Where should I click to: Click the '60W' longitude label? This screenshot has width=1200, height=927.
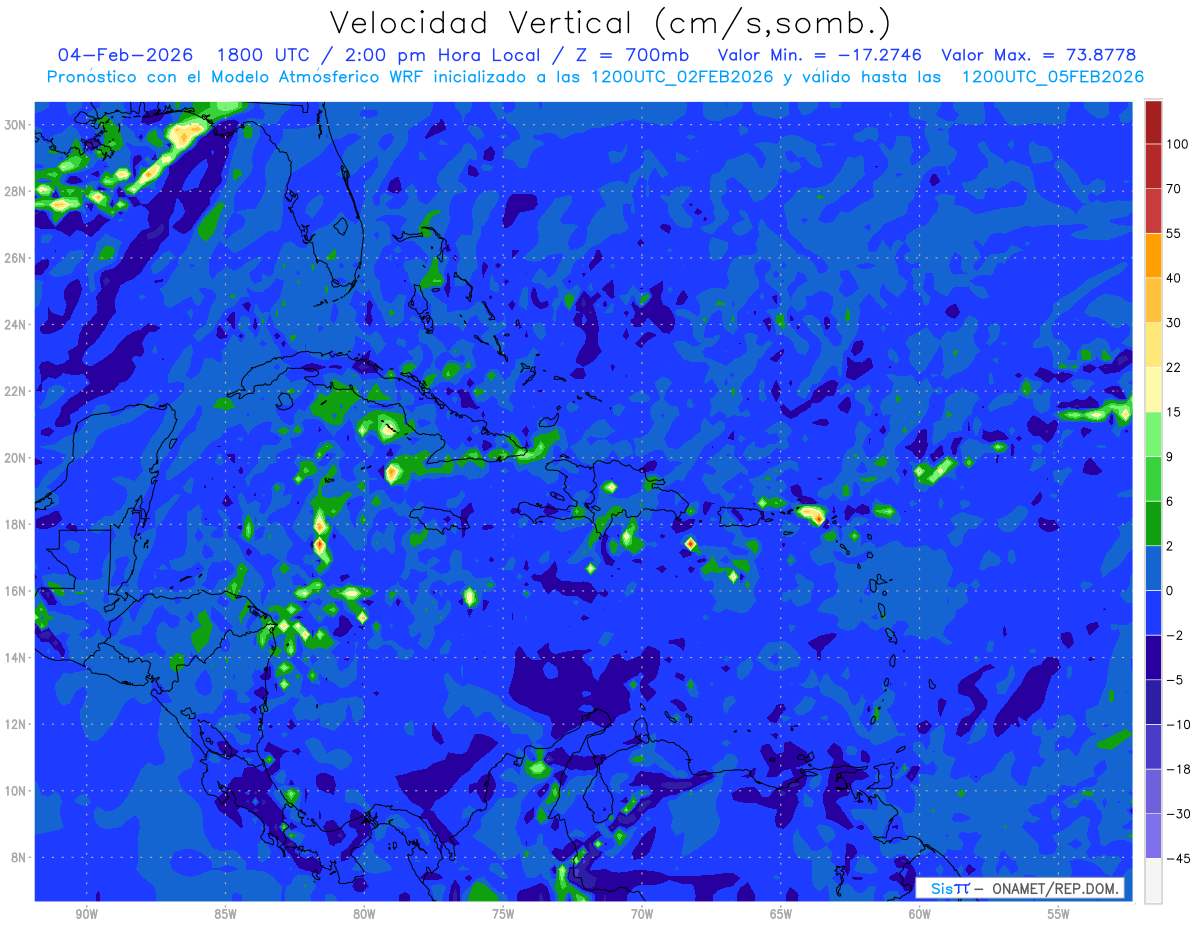(x=920, y=915)
